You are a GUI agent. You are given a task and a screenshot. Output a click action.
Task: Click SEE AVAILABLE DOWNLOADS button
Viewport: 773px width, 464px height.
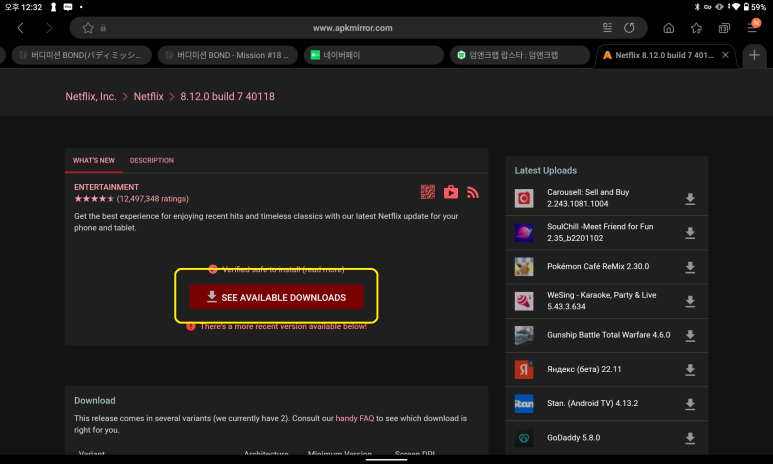click(277, 297)
